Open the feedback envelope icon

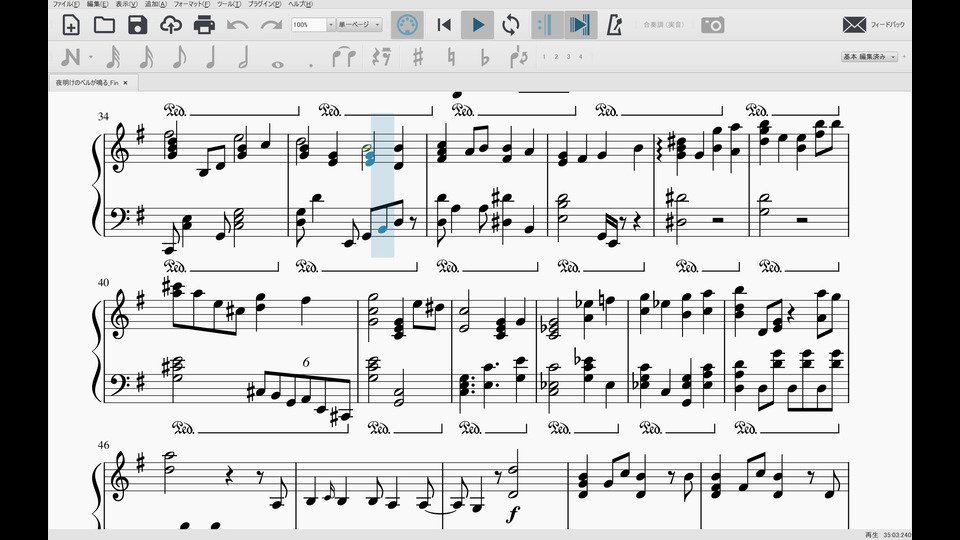coord(854,25)
